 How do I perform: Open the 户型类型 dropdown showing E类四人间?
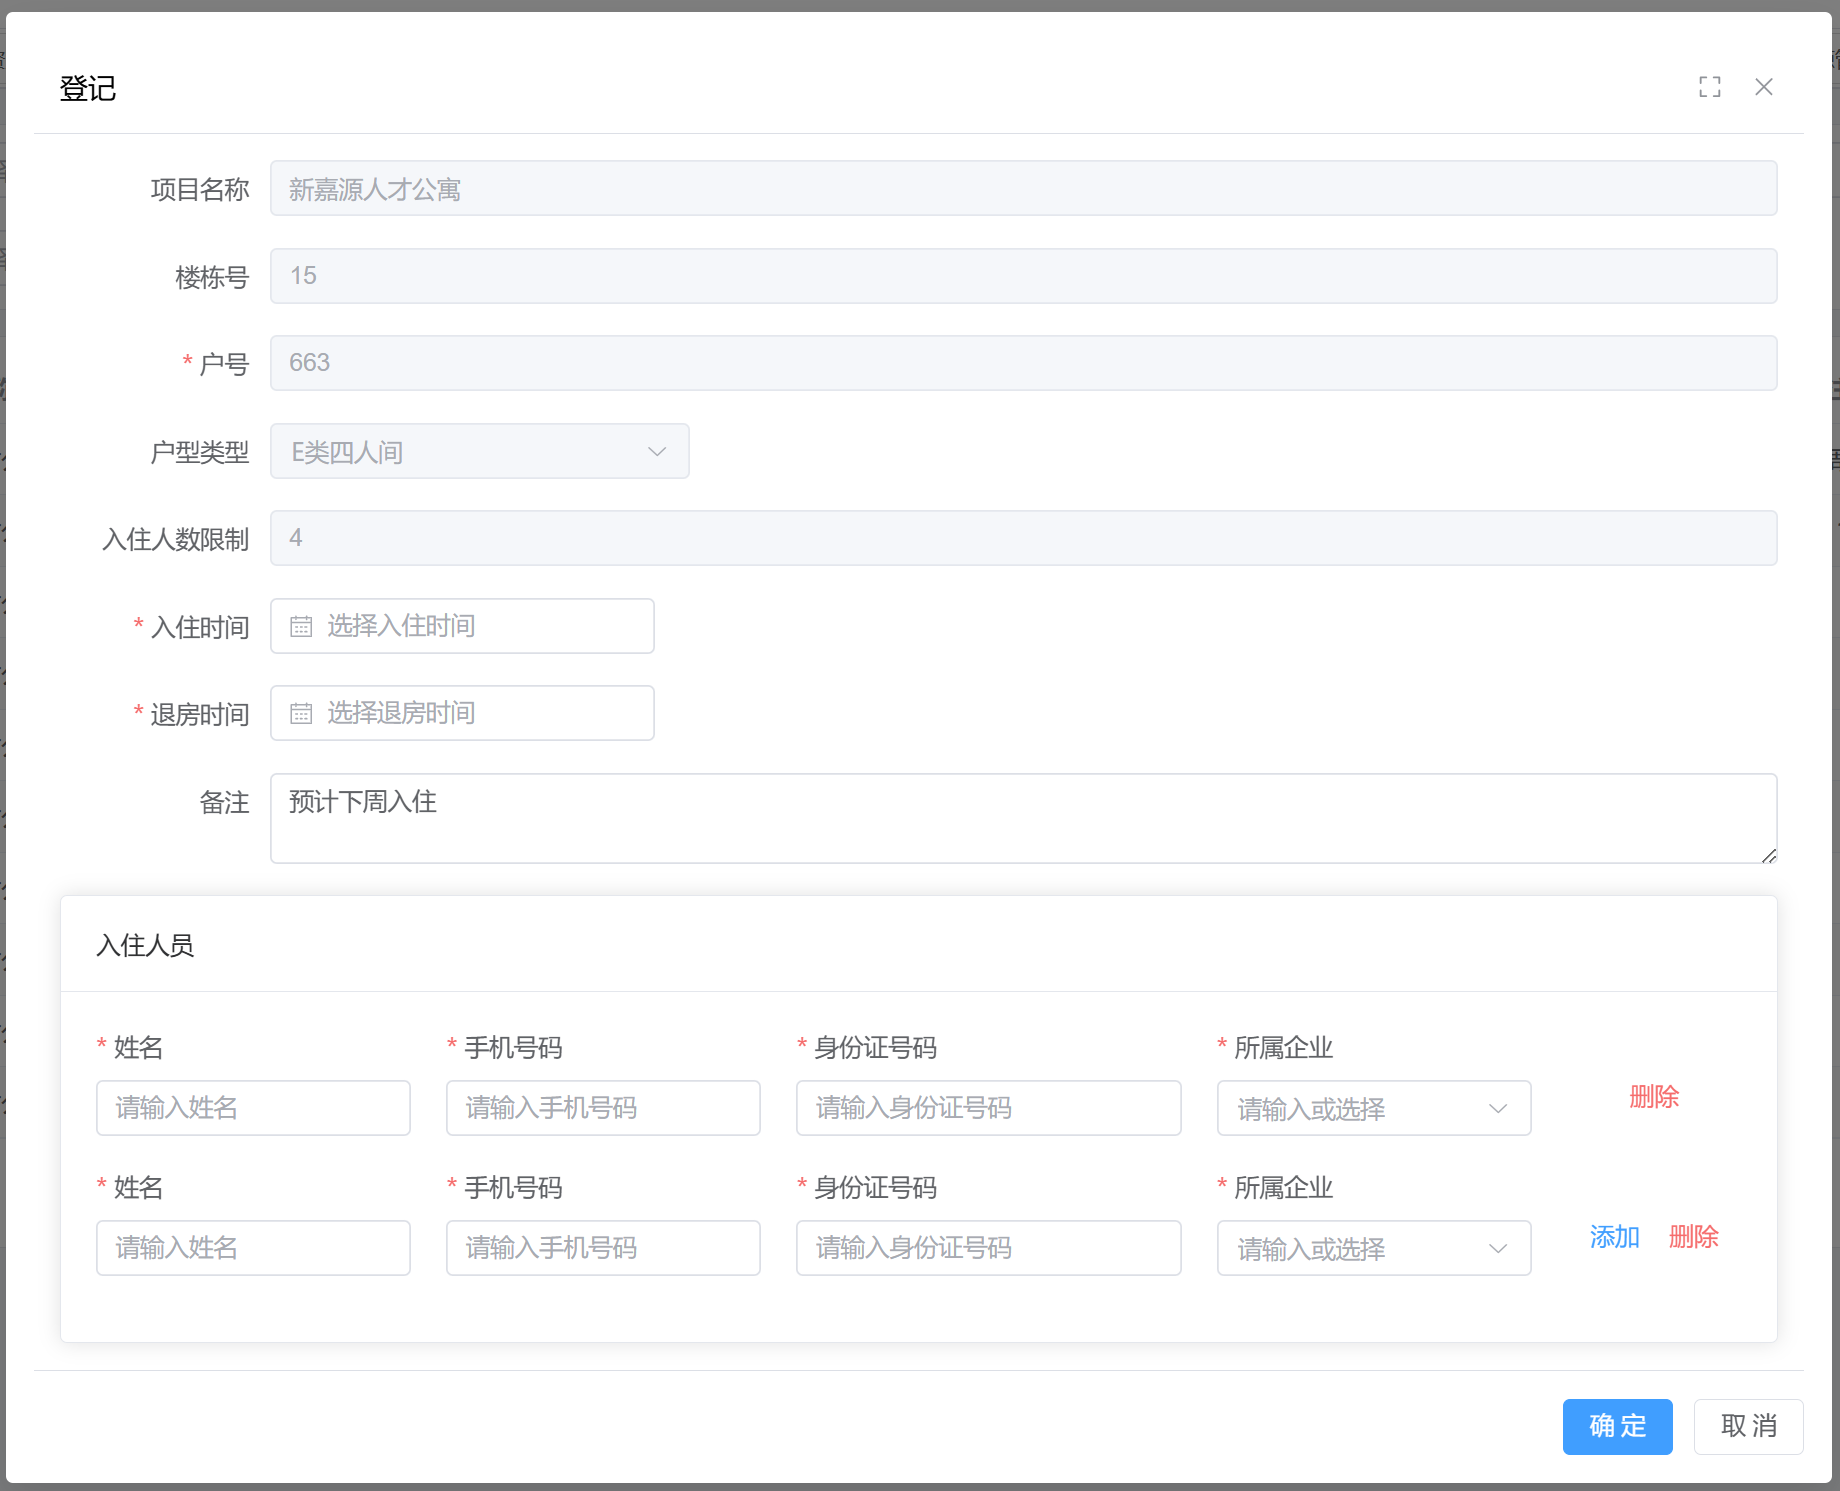[x=479, y=451]
